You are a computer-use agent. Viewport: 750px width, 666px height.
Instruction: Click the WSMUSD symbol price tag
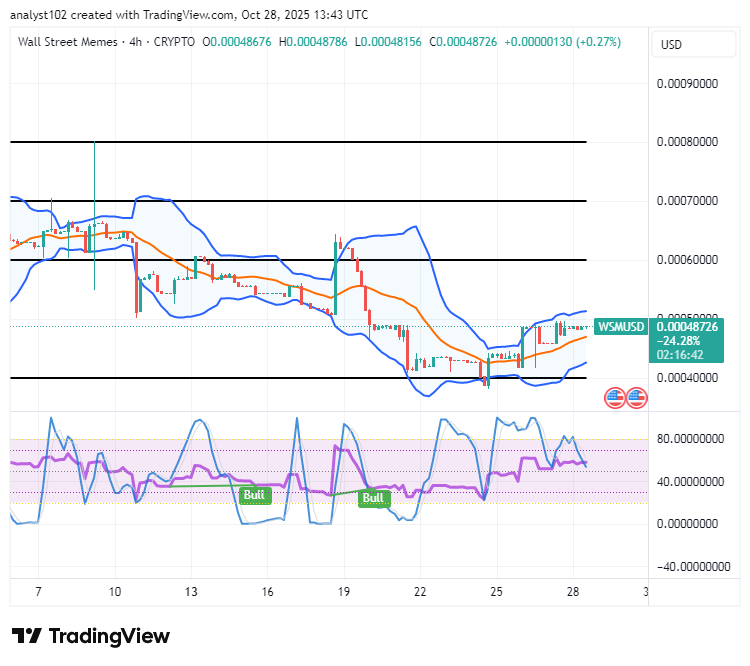(621, 327)
